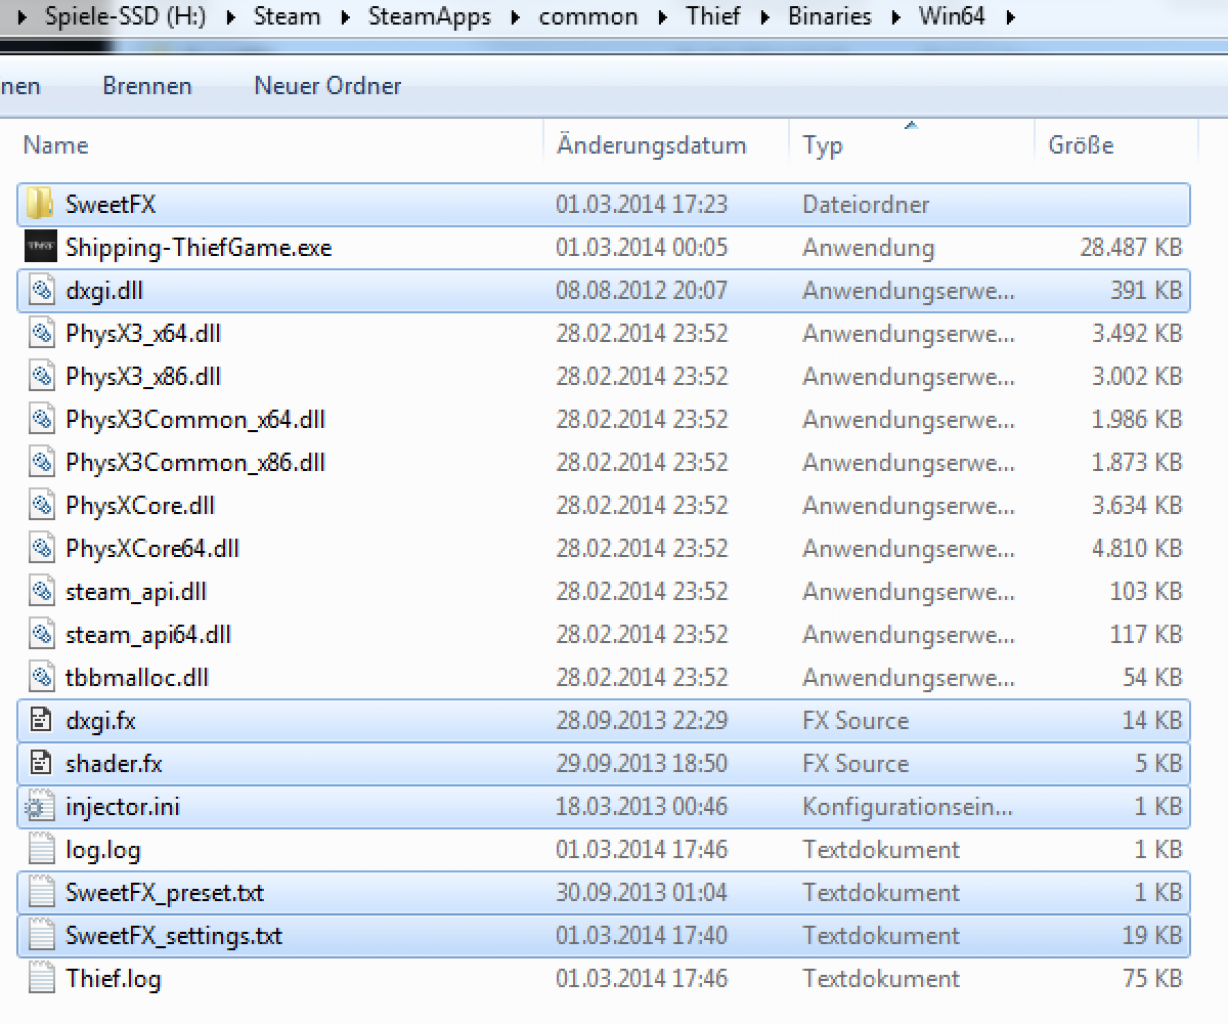1228x1024 pixels.
Task: Navigate to Steam folder in address bar
Action: tap(287, 16)
